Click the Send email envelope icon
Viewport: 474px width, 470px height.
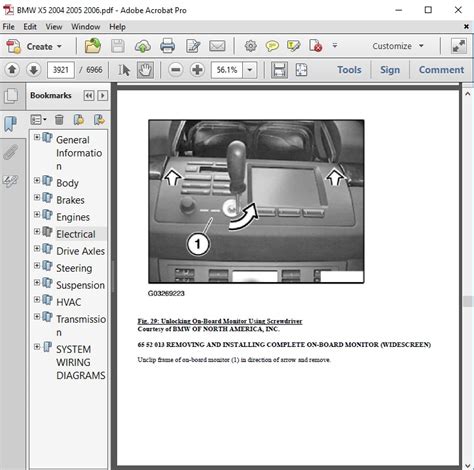click(217, 46)
